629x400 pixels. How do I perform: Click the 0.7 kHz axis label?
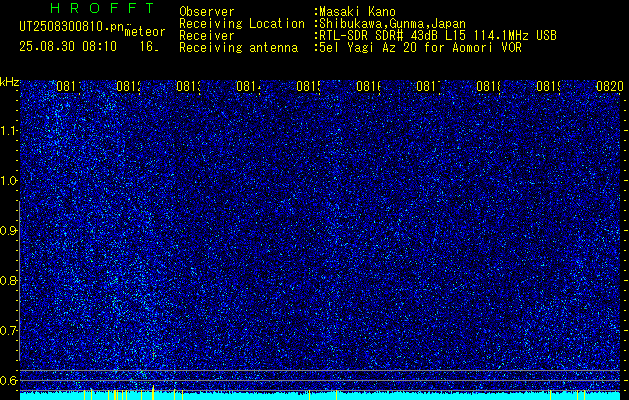(9, 331)
